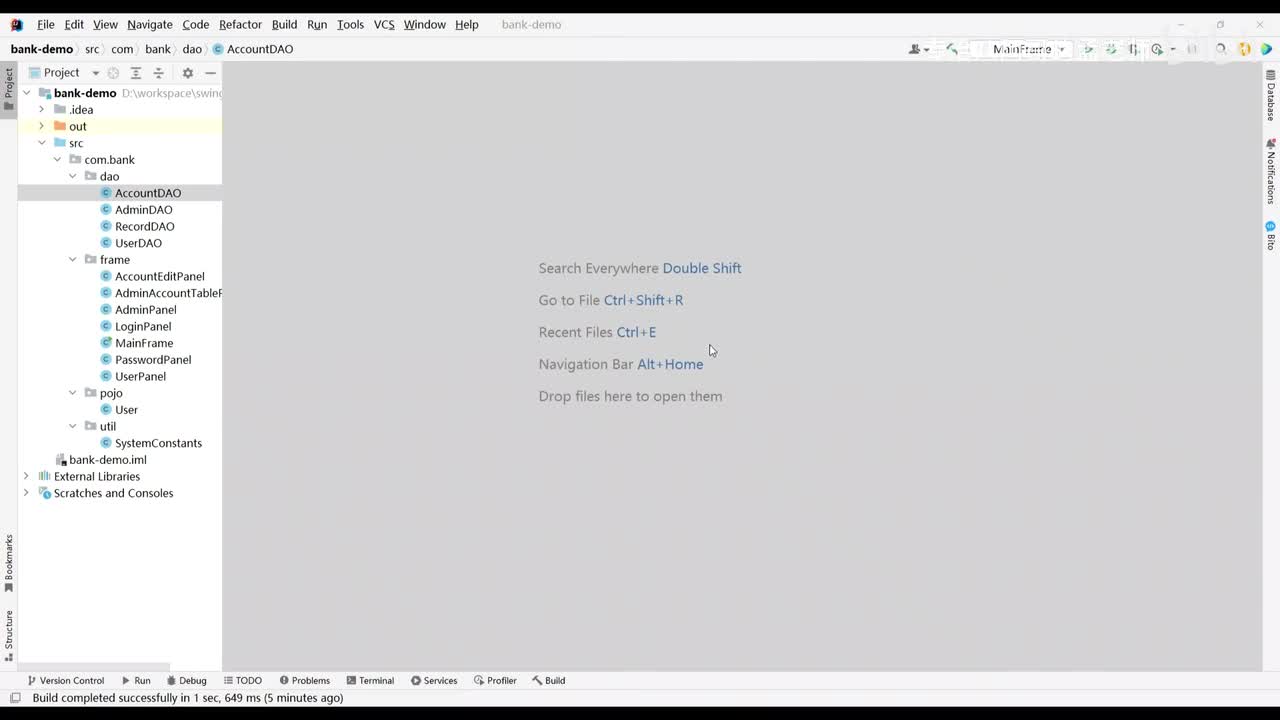Toggle the Project side tab
Viewport: 1280px width, 720px height.
(x=9, y=89)
